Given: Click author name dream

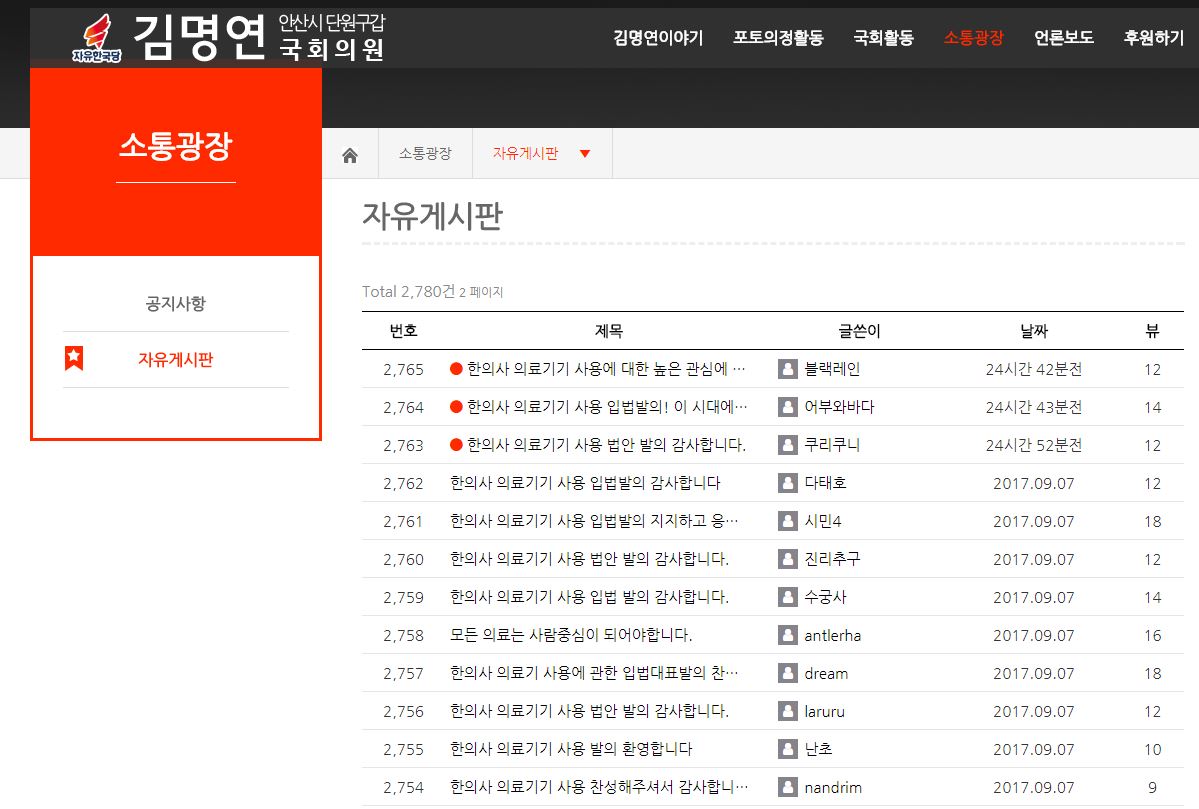Looking at the screenshot, I should click(x=826, y=673).
